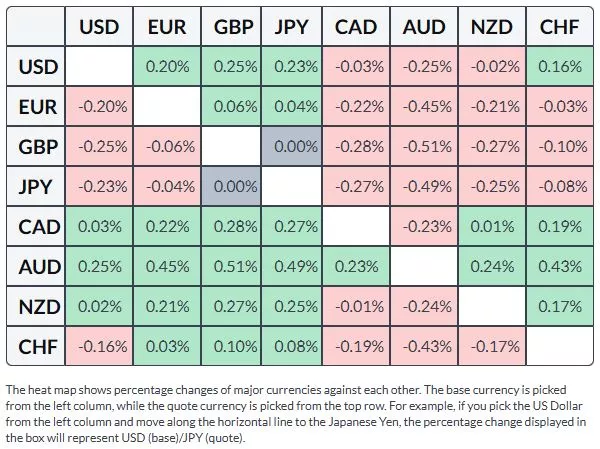The height and width of the screenshot is (449, 600).
Task: Click the USD column header
Action: 98,27
